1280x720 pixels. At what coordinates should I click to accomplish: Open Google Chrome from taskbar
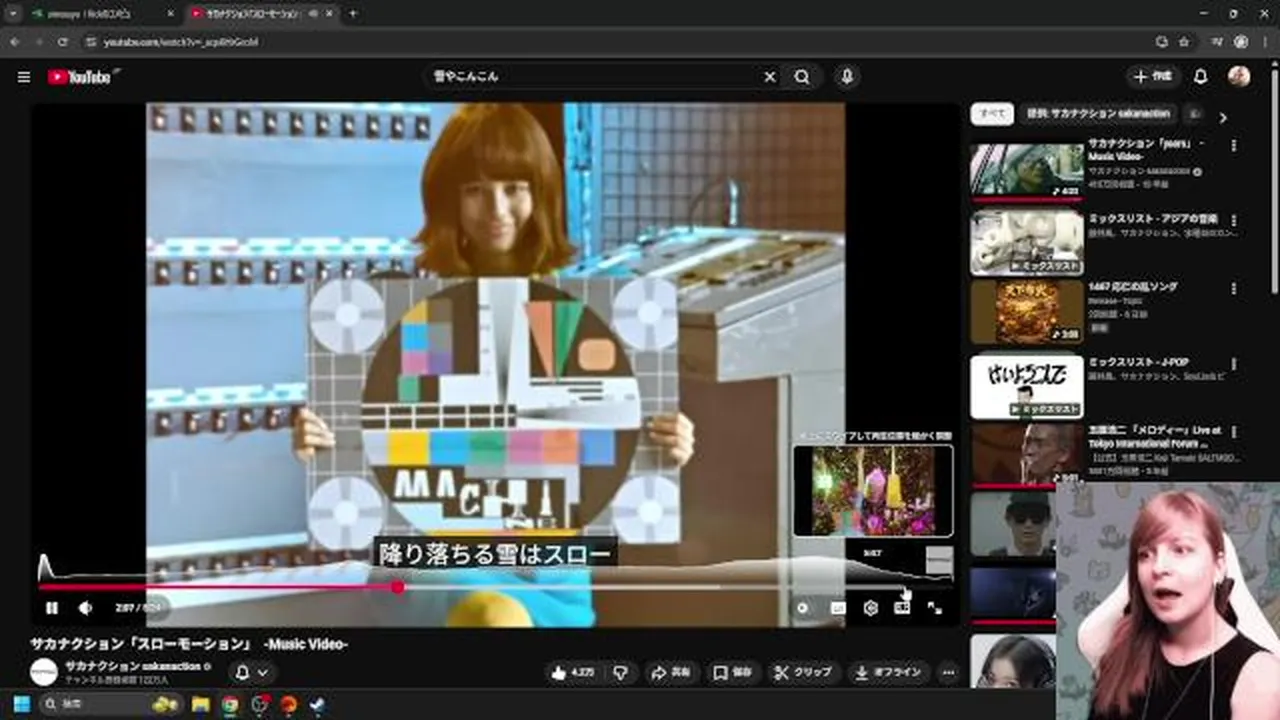[230, 704]
